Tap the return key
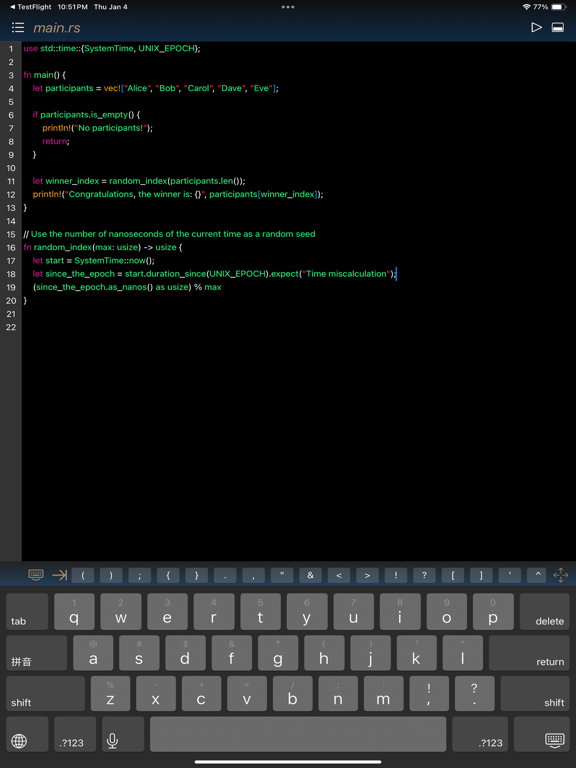The height and width of the screenshot is (768, 576). coord(529,653)
